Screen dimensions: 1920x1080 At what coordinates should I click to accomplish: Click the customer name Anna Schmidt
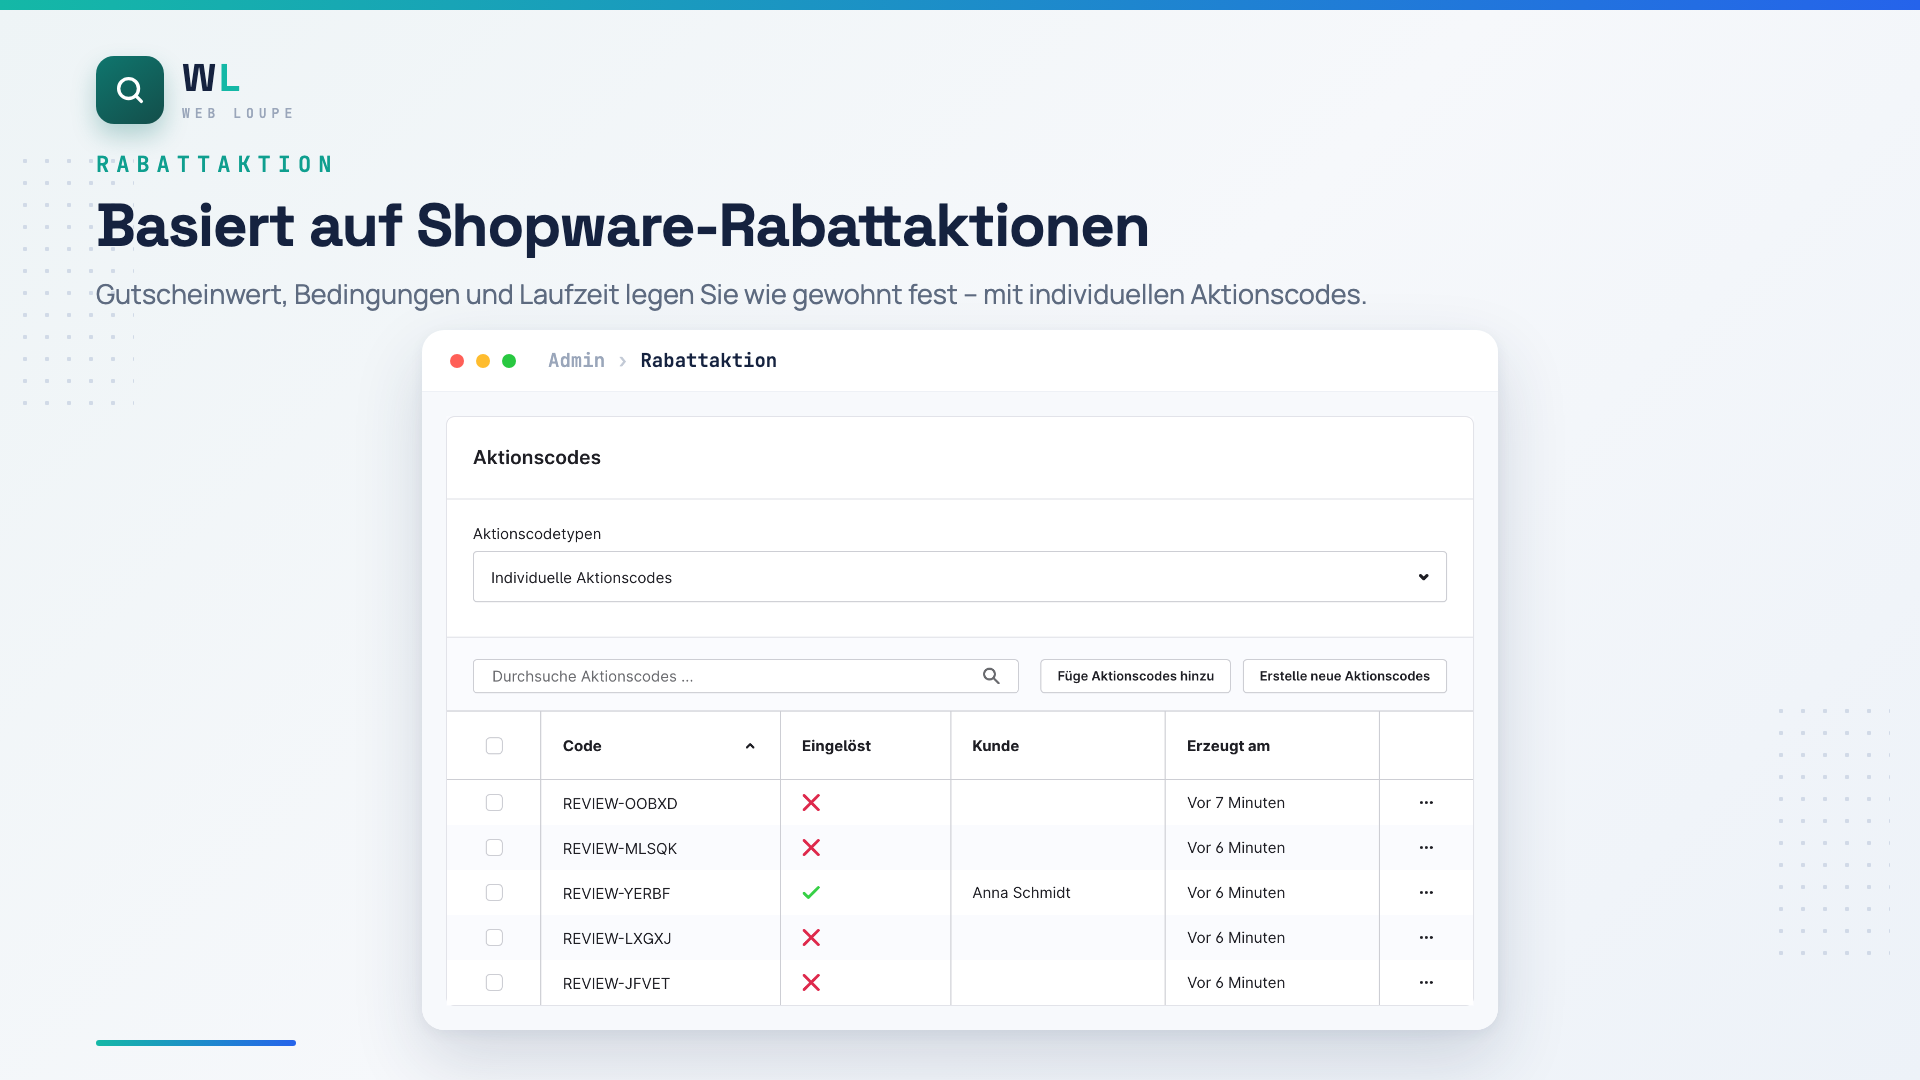coord(1021,893)
